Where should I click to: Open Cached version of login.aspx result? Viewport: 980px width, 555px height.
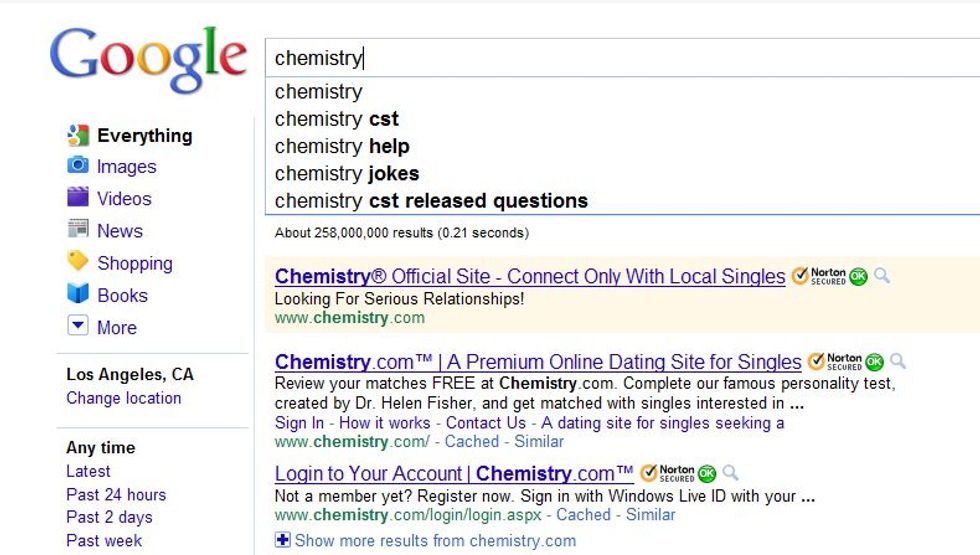coord(583,515)
